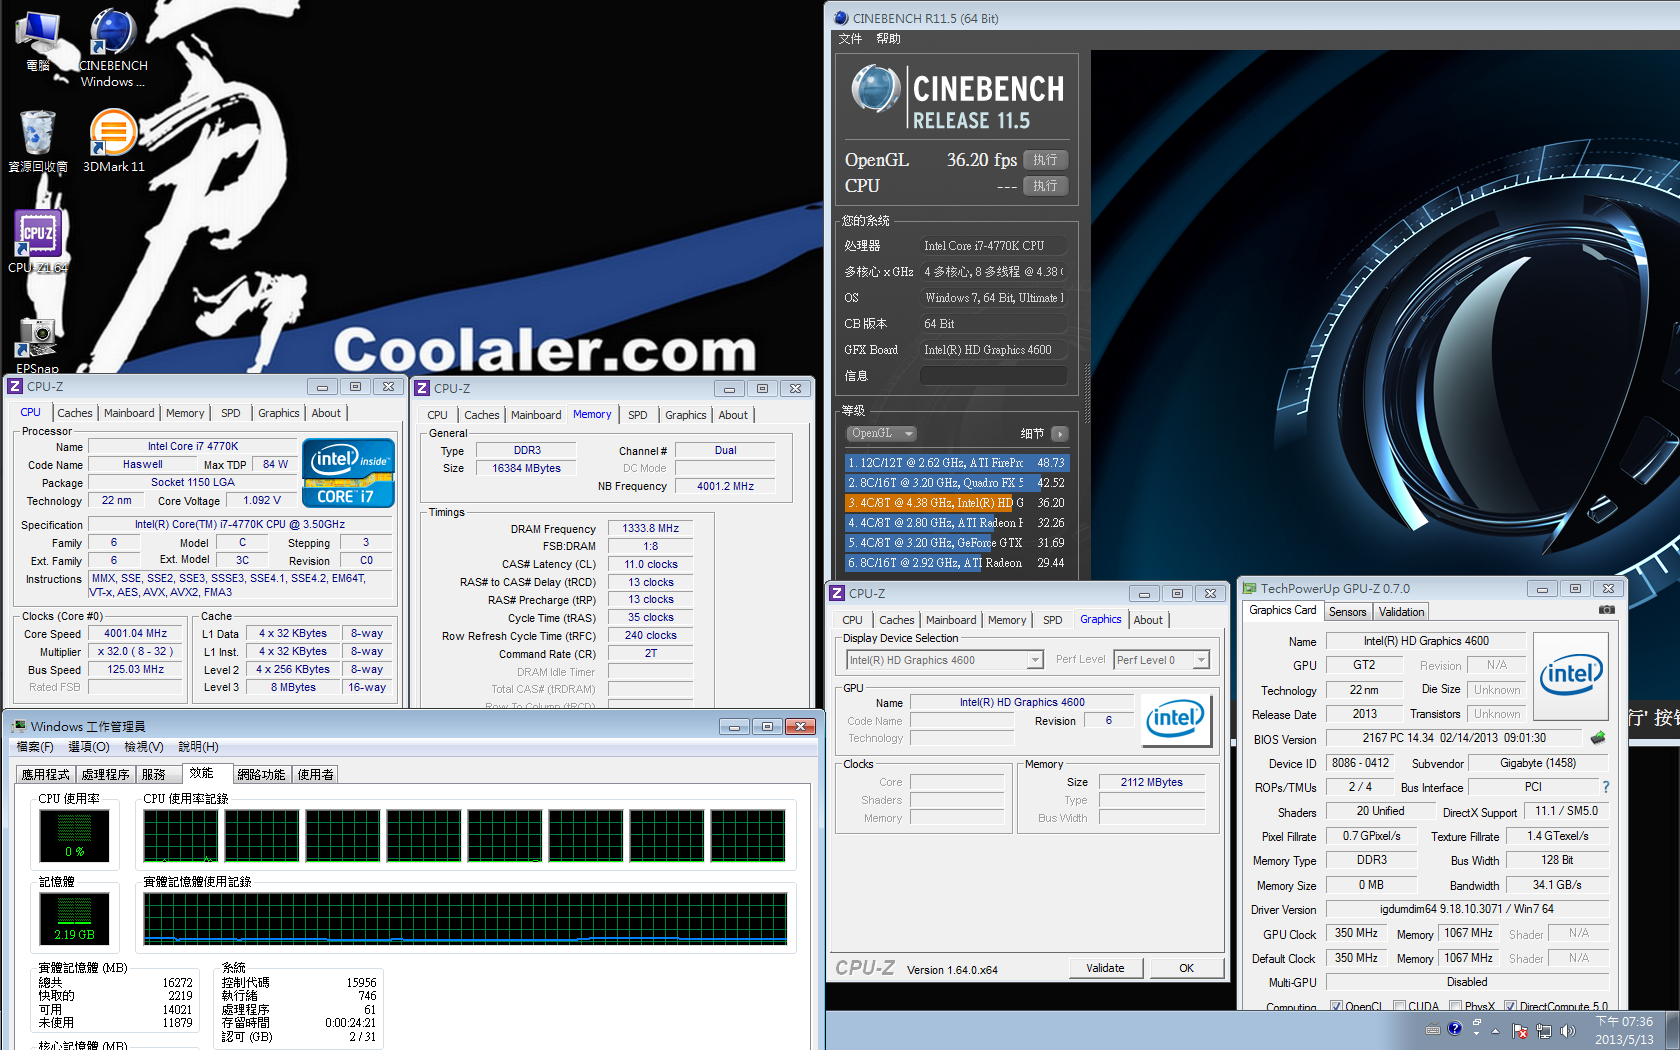Viewport: 1680px width, 1050px height.
Task: Open the OpenGL ranking dropdown in CINEBENCH
Action: click(x=881, y=433)
